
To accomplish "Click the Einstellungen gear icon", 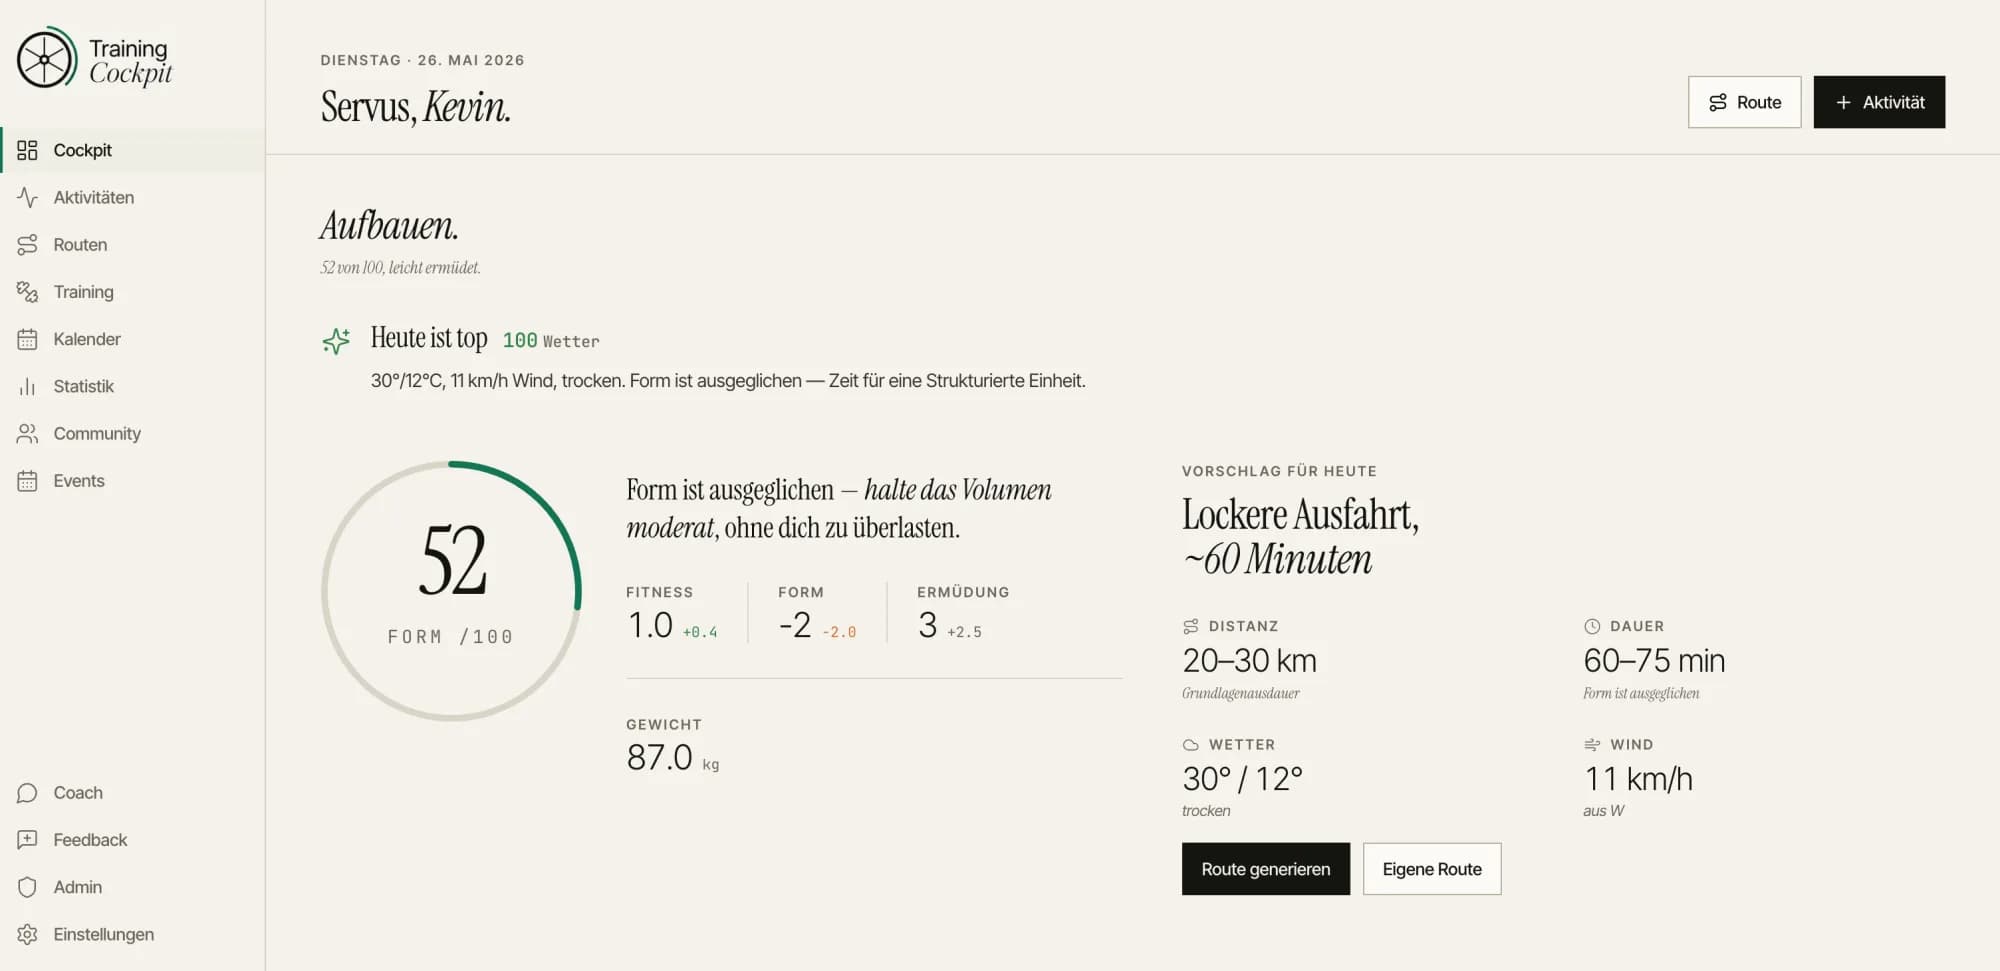I will 27,934.
